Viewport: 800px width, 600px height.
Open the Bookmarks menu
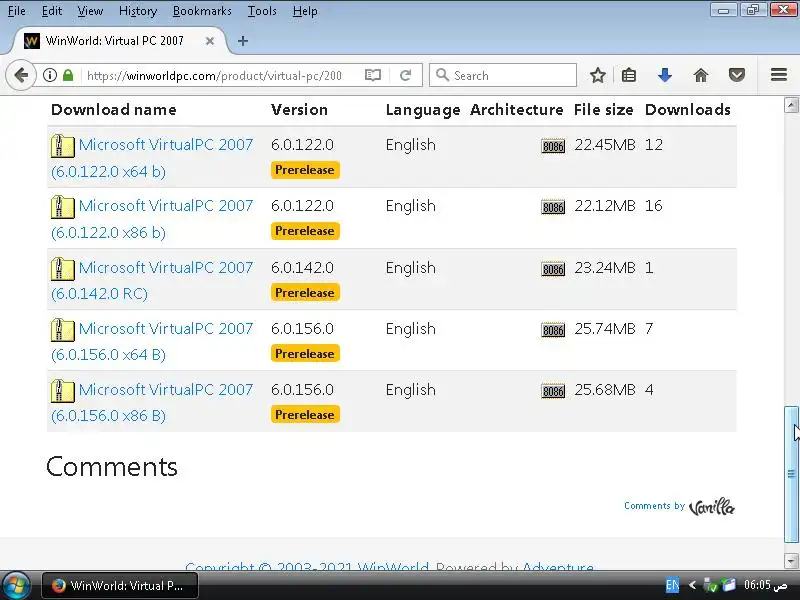[x=202, y=11]
